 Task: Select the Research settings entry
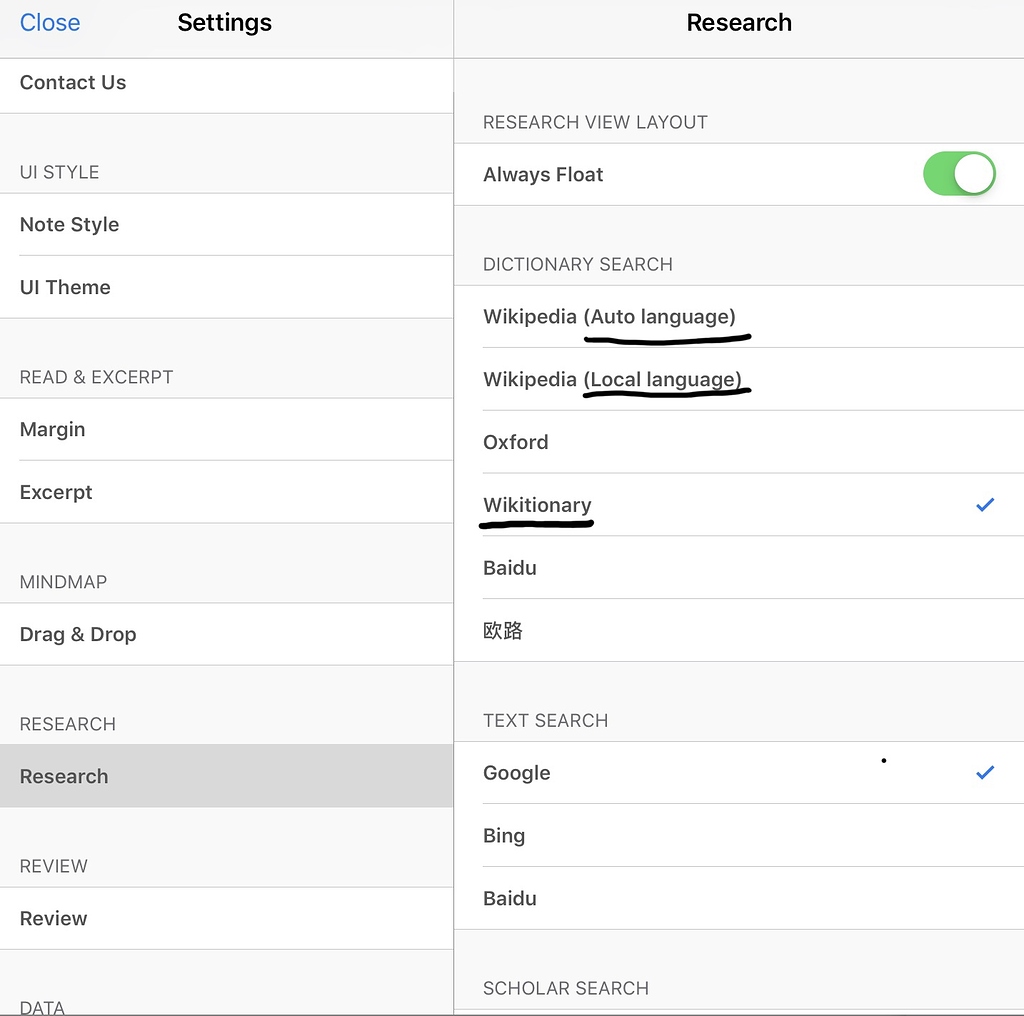coord(64,776)
